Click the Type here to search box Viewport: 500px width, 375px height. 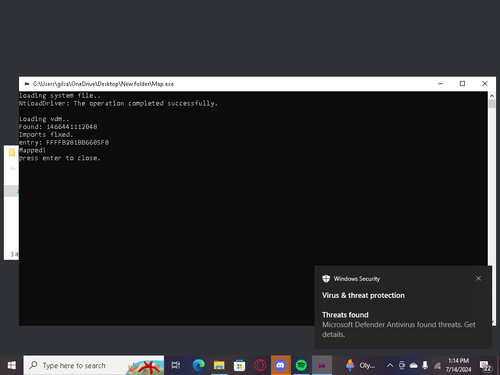coord(94,365)
